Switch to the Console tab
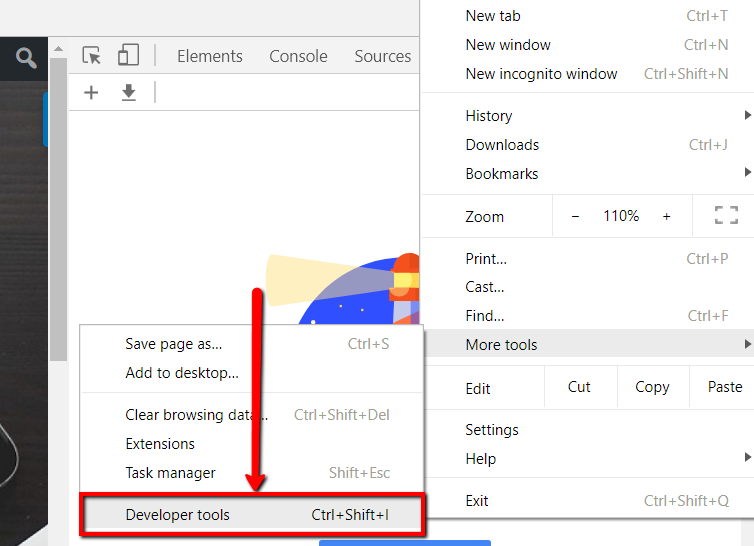This screenshot has height=546, width=754. tap(298, 56)
